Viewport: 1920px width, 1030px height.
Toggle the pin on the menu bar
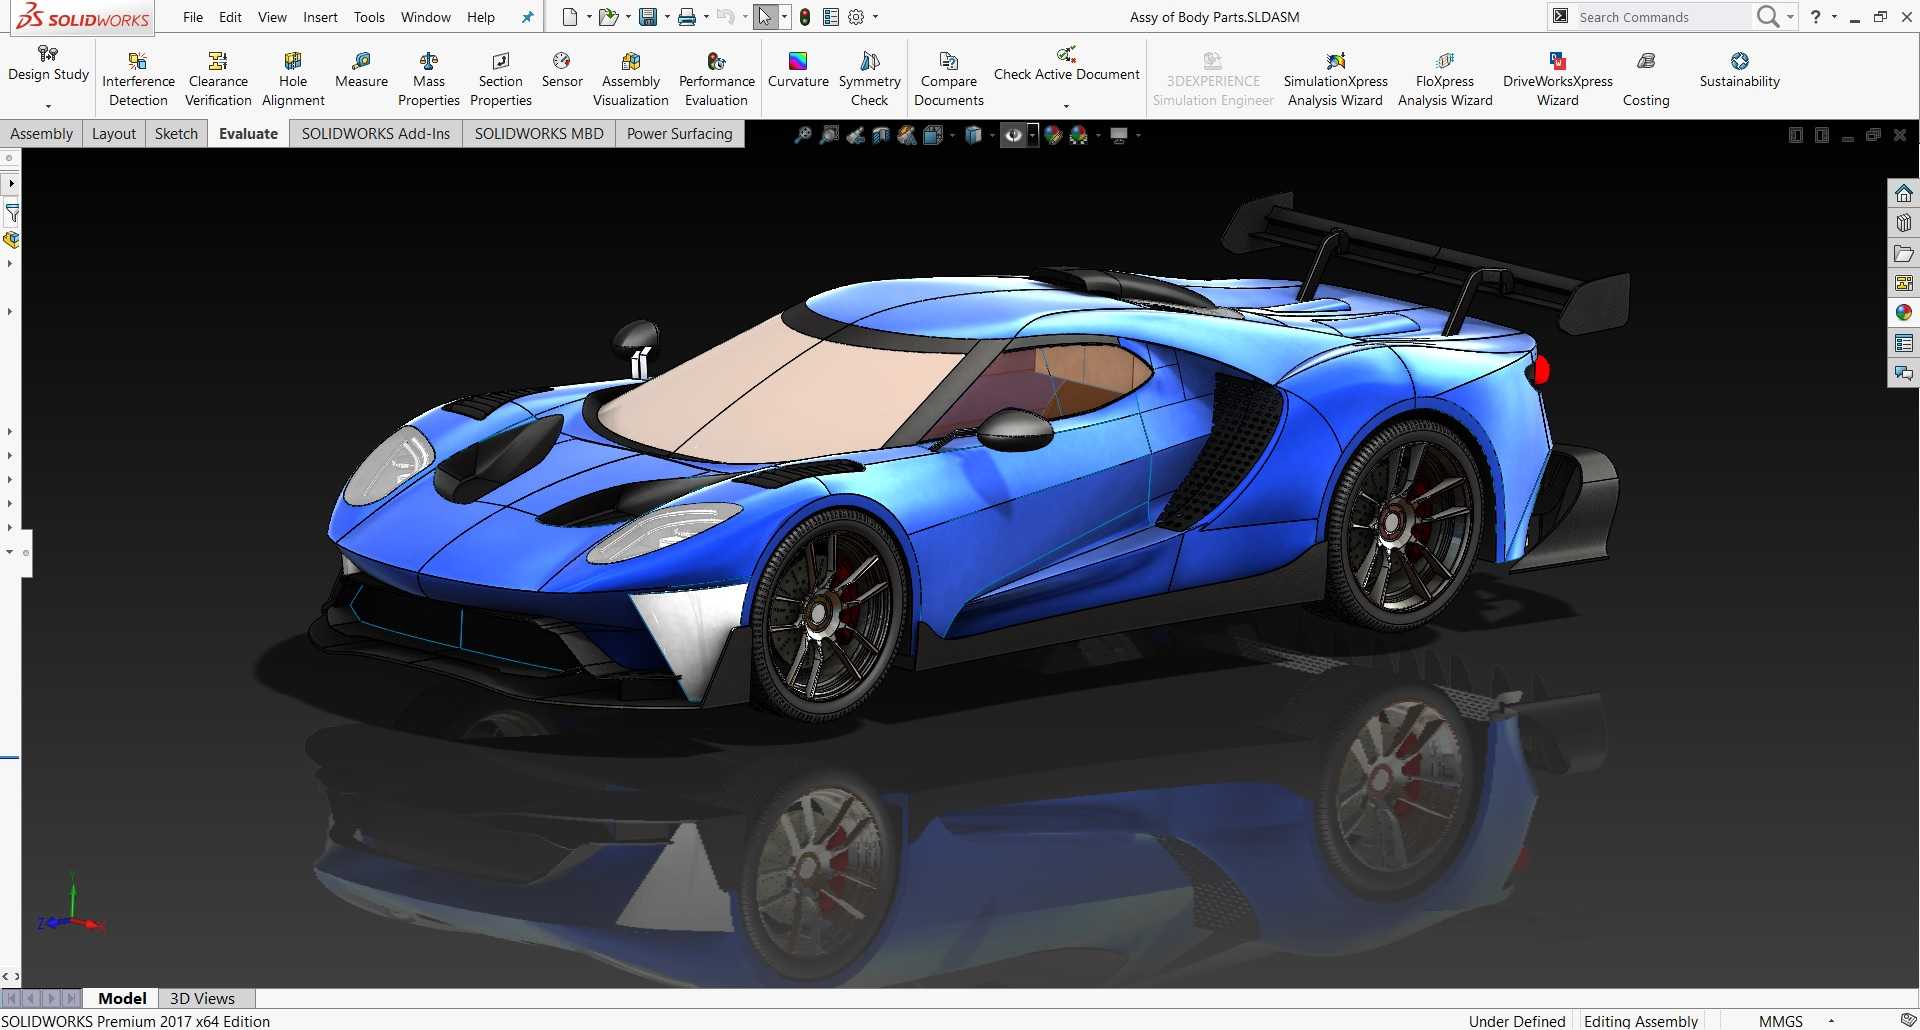528,17
